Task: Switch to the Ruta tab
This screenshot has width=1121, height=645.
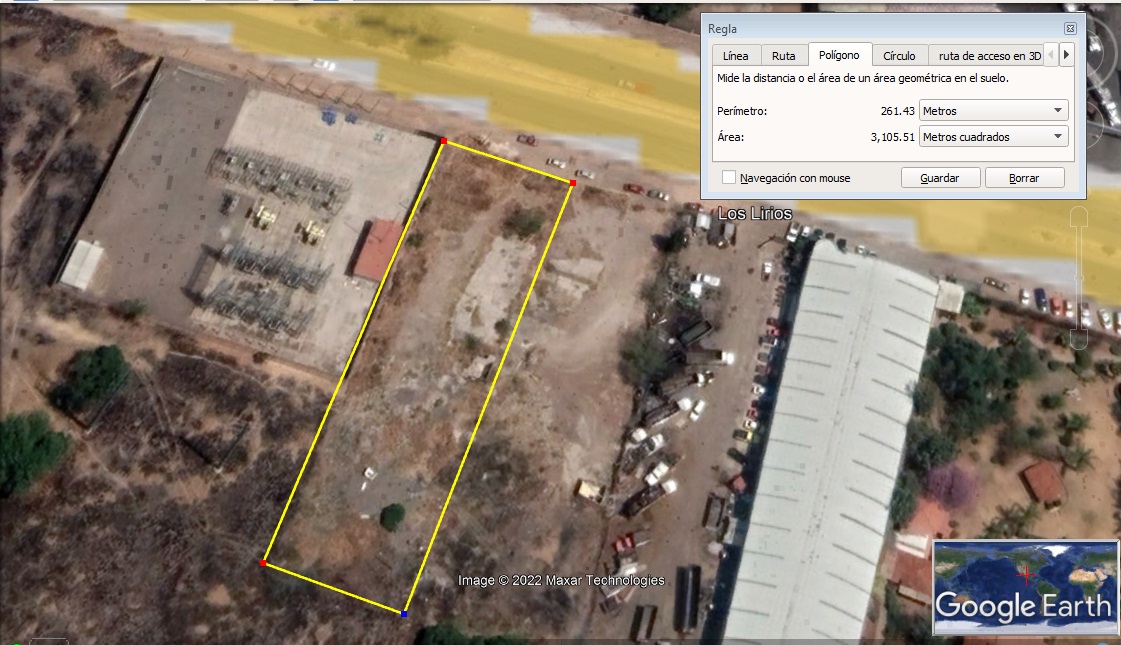Action: click(784, 56)
